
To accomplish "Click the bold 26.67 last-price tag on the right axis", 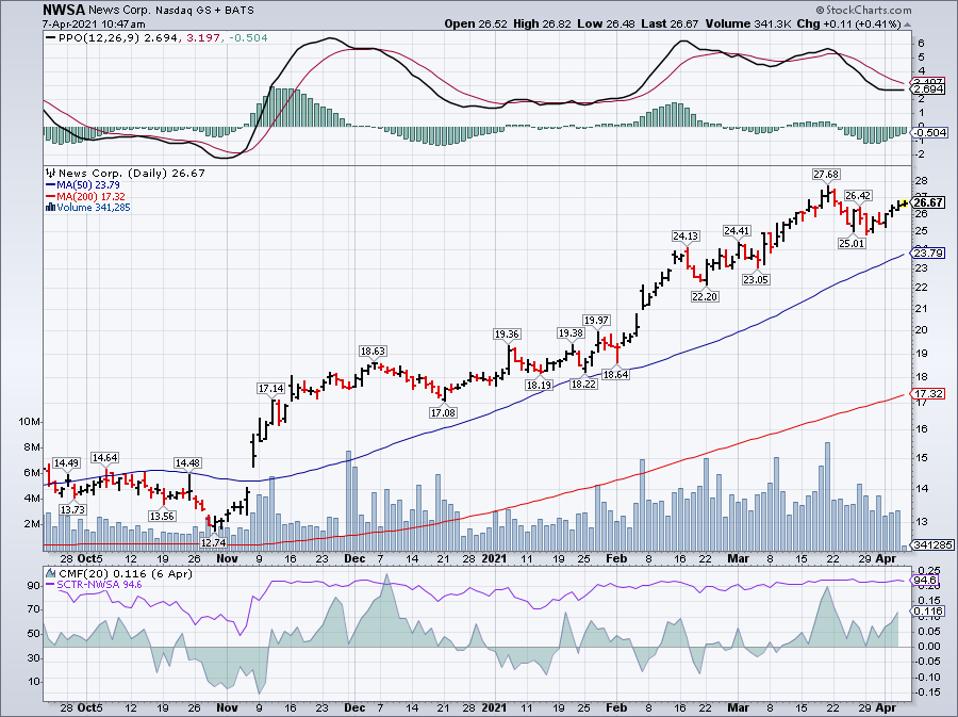I will coord(929,203).
